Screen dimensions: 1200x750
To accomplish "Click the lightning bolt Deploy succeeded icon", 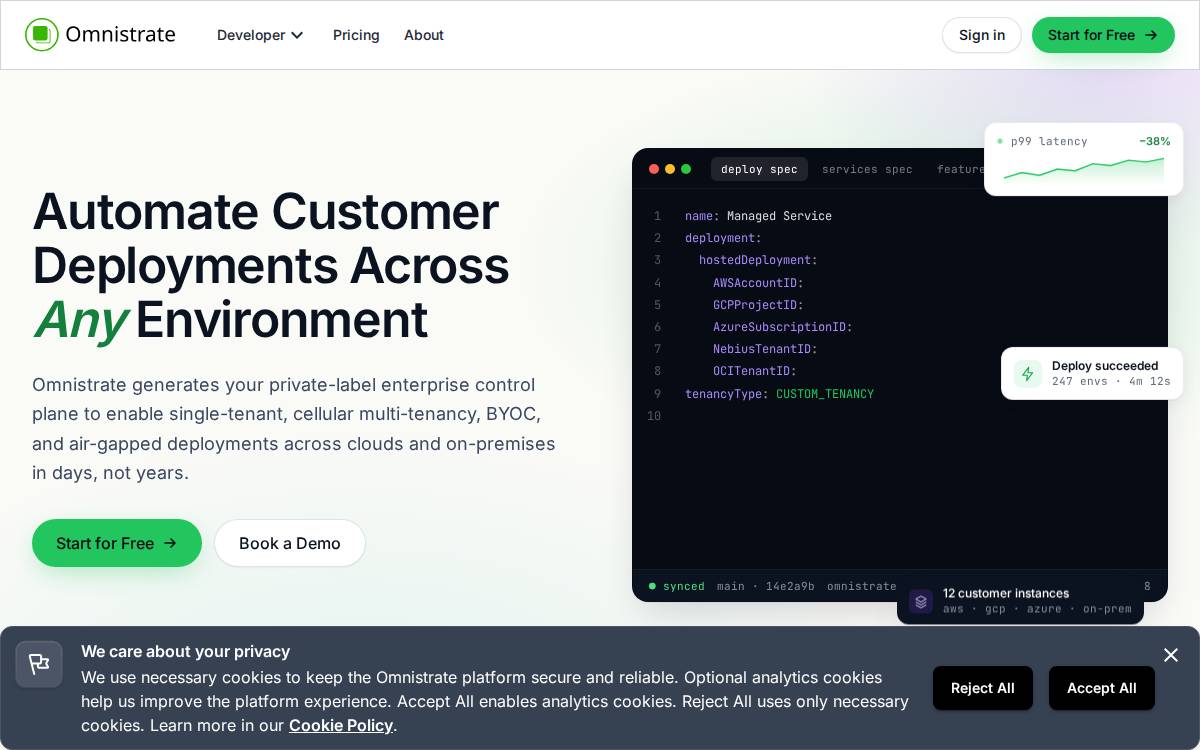I will click(1028, 373).
